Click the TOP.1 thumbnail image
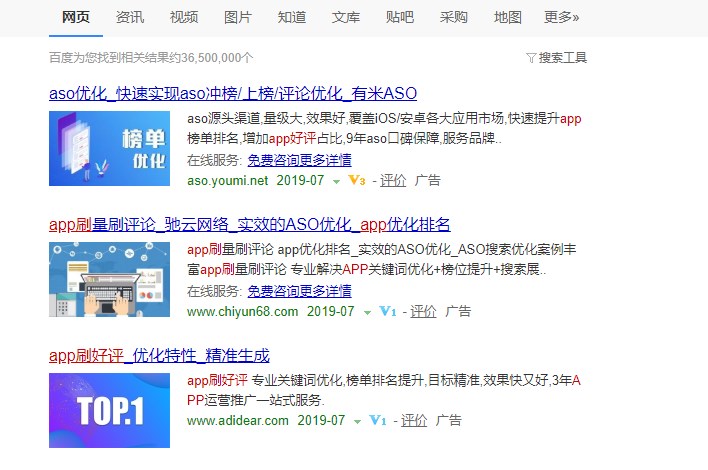This screenshot has height=470, width=708. 109,410
